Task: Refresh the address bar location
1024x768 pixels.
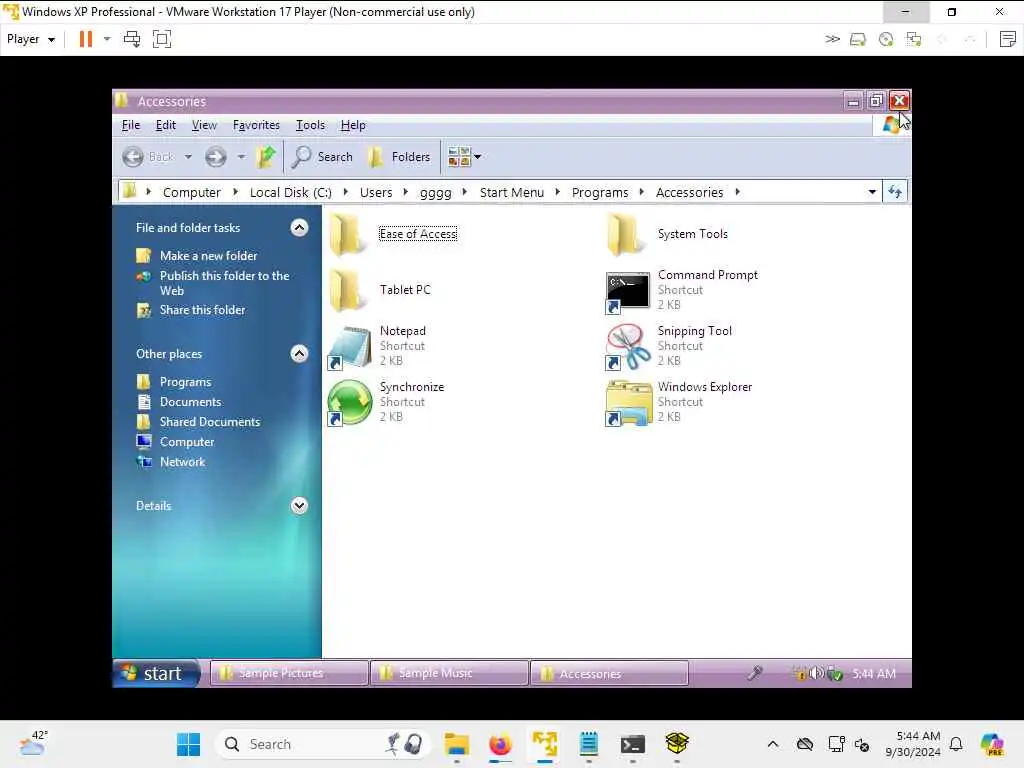Action: pyautogui.click(x=895, y=192)
